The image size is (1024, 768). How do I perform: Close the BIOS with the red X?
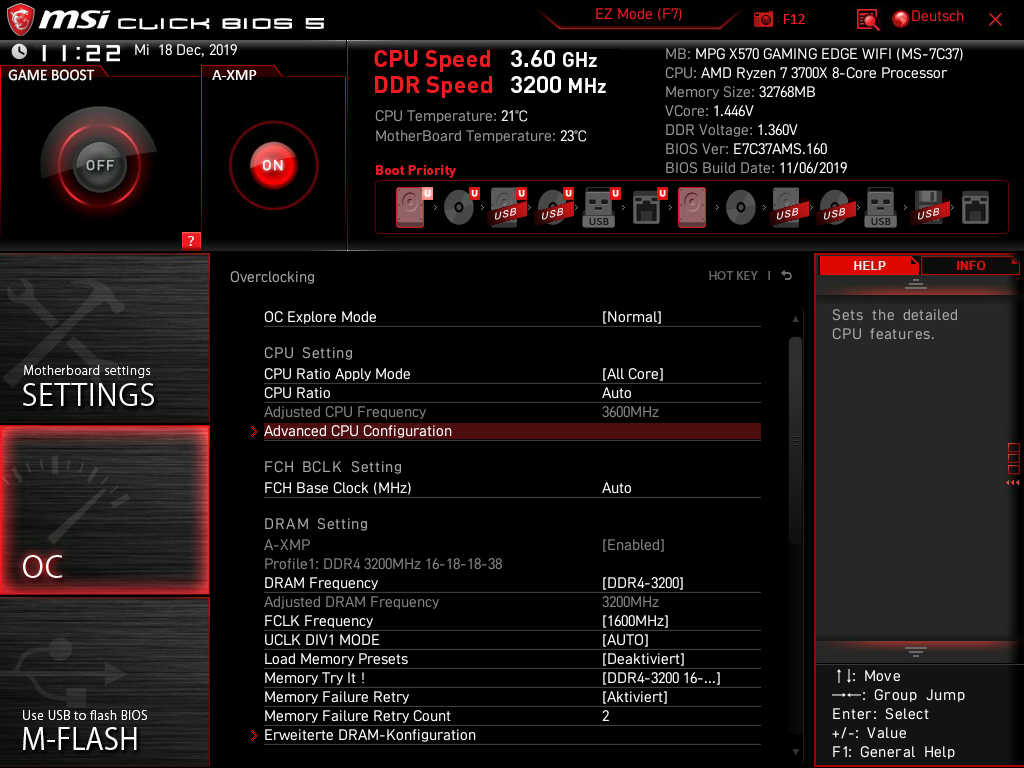coord(995,20)
